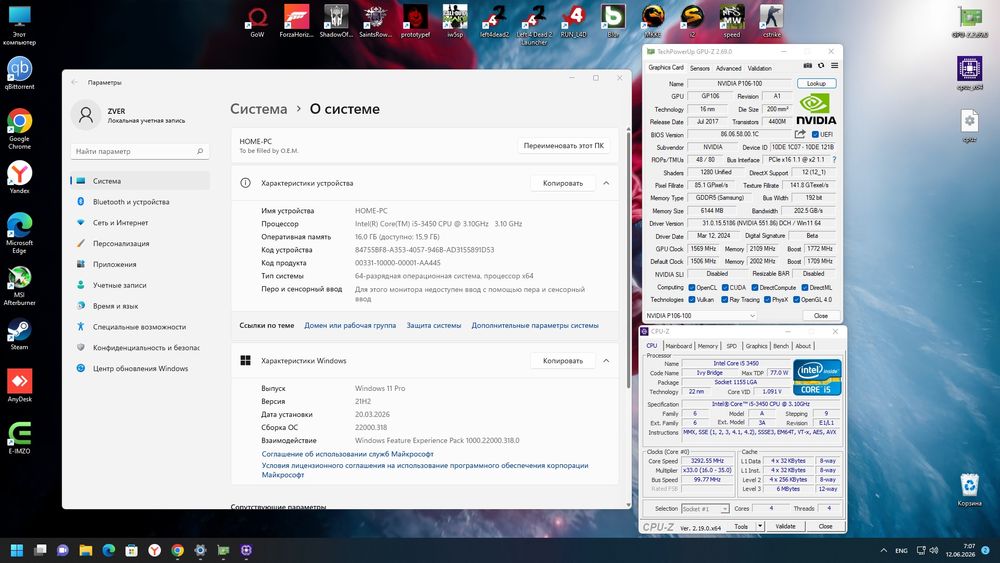Click the GPU-Z screenshot camera icon

807,66
